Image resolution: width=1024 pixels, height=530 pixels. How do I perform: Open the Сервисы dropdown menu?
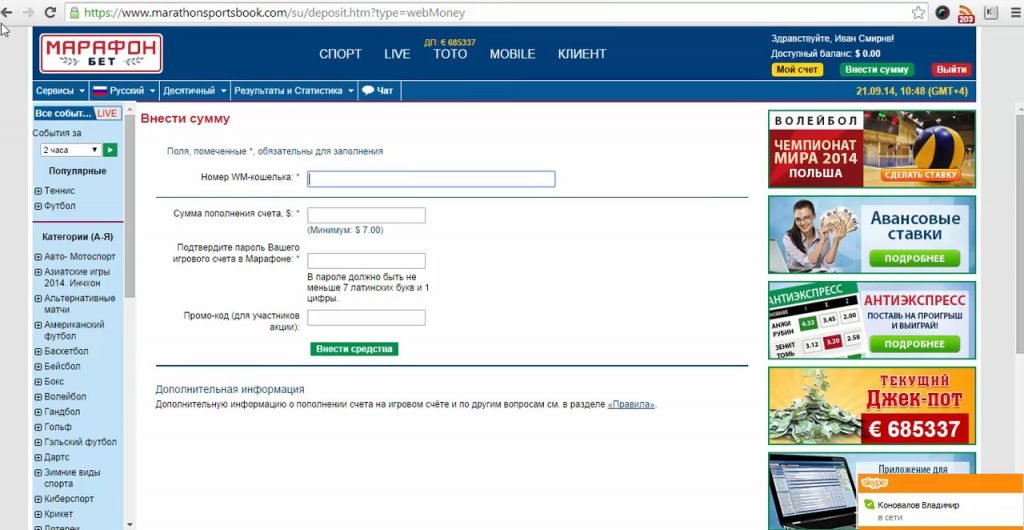pos(60,91)
